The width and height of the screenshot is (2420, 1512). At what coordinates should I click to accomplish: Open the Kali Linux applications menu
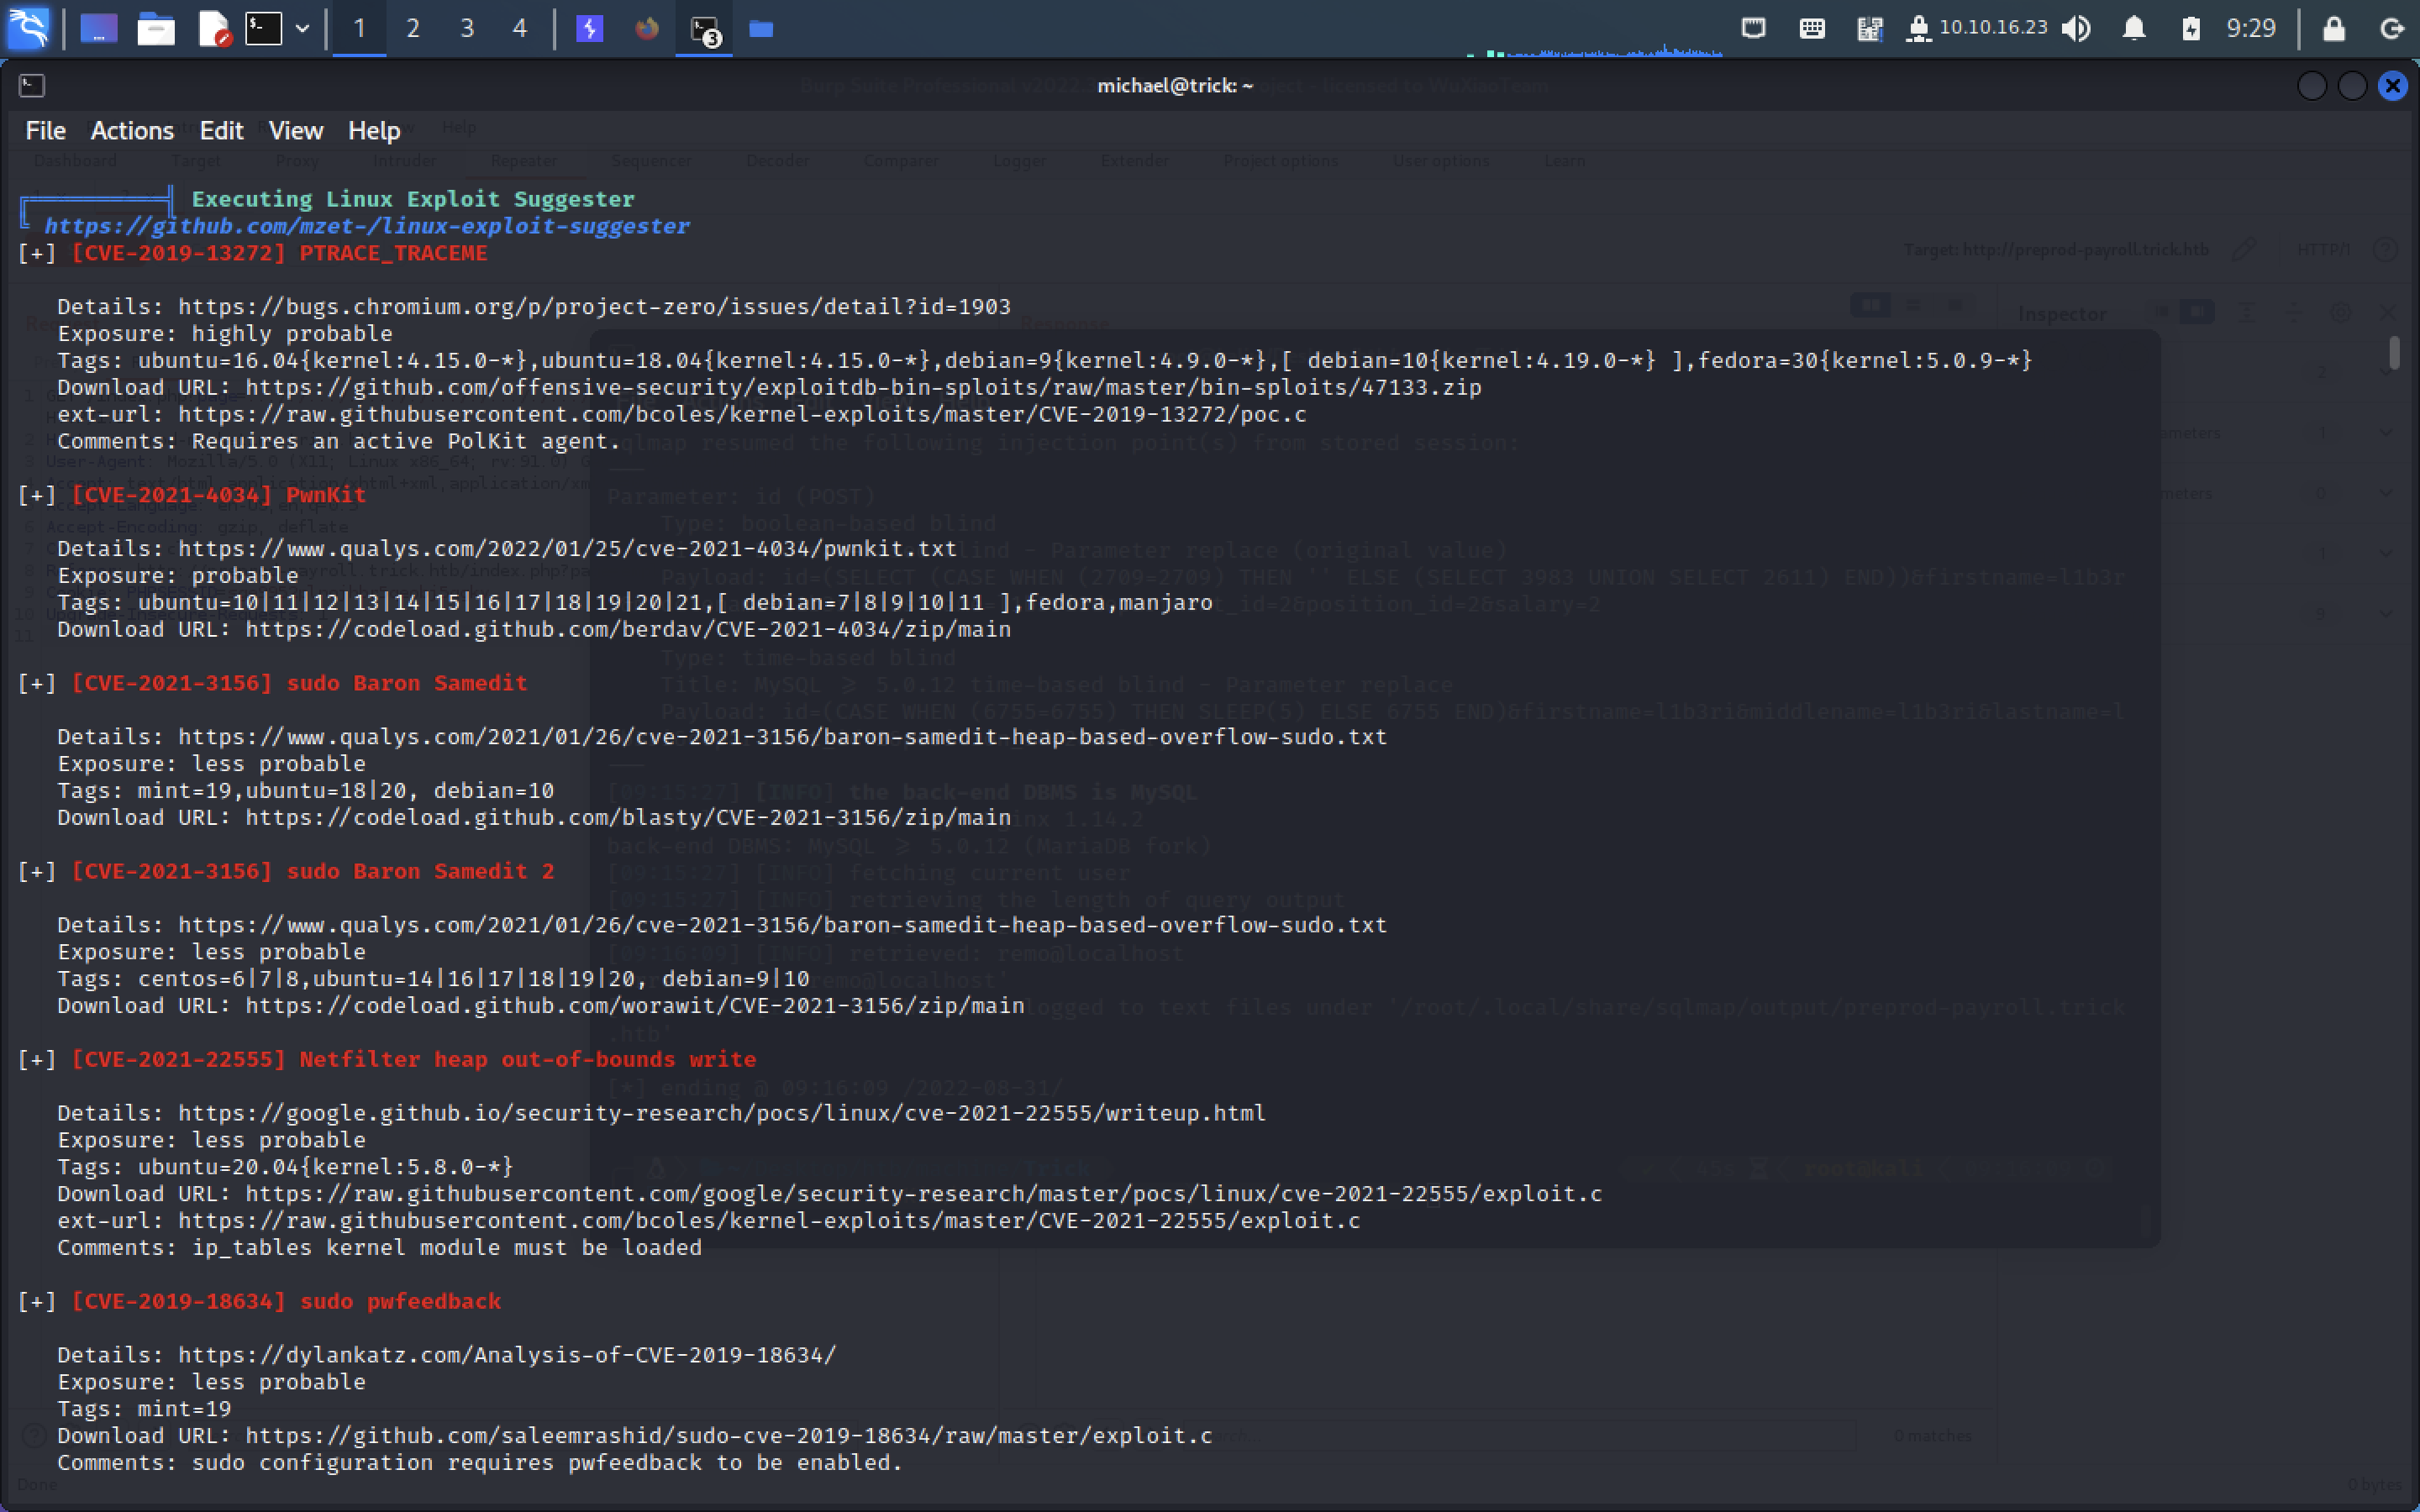(29, 28)
